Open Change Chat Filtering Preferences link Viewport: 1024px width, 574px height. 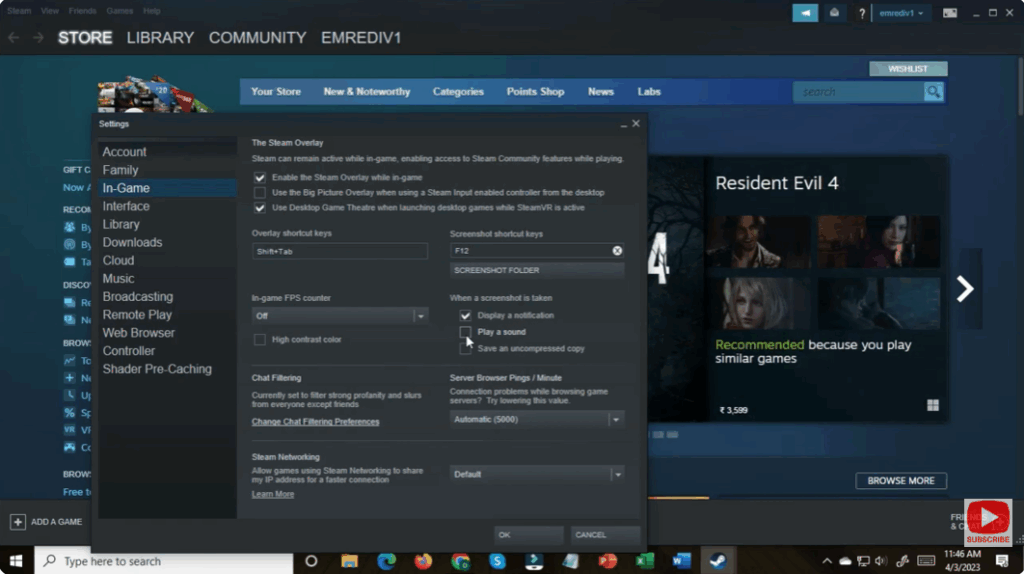pyautogui.click(x=315, y=422)
